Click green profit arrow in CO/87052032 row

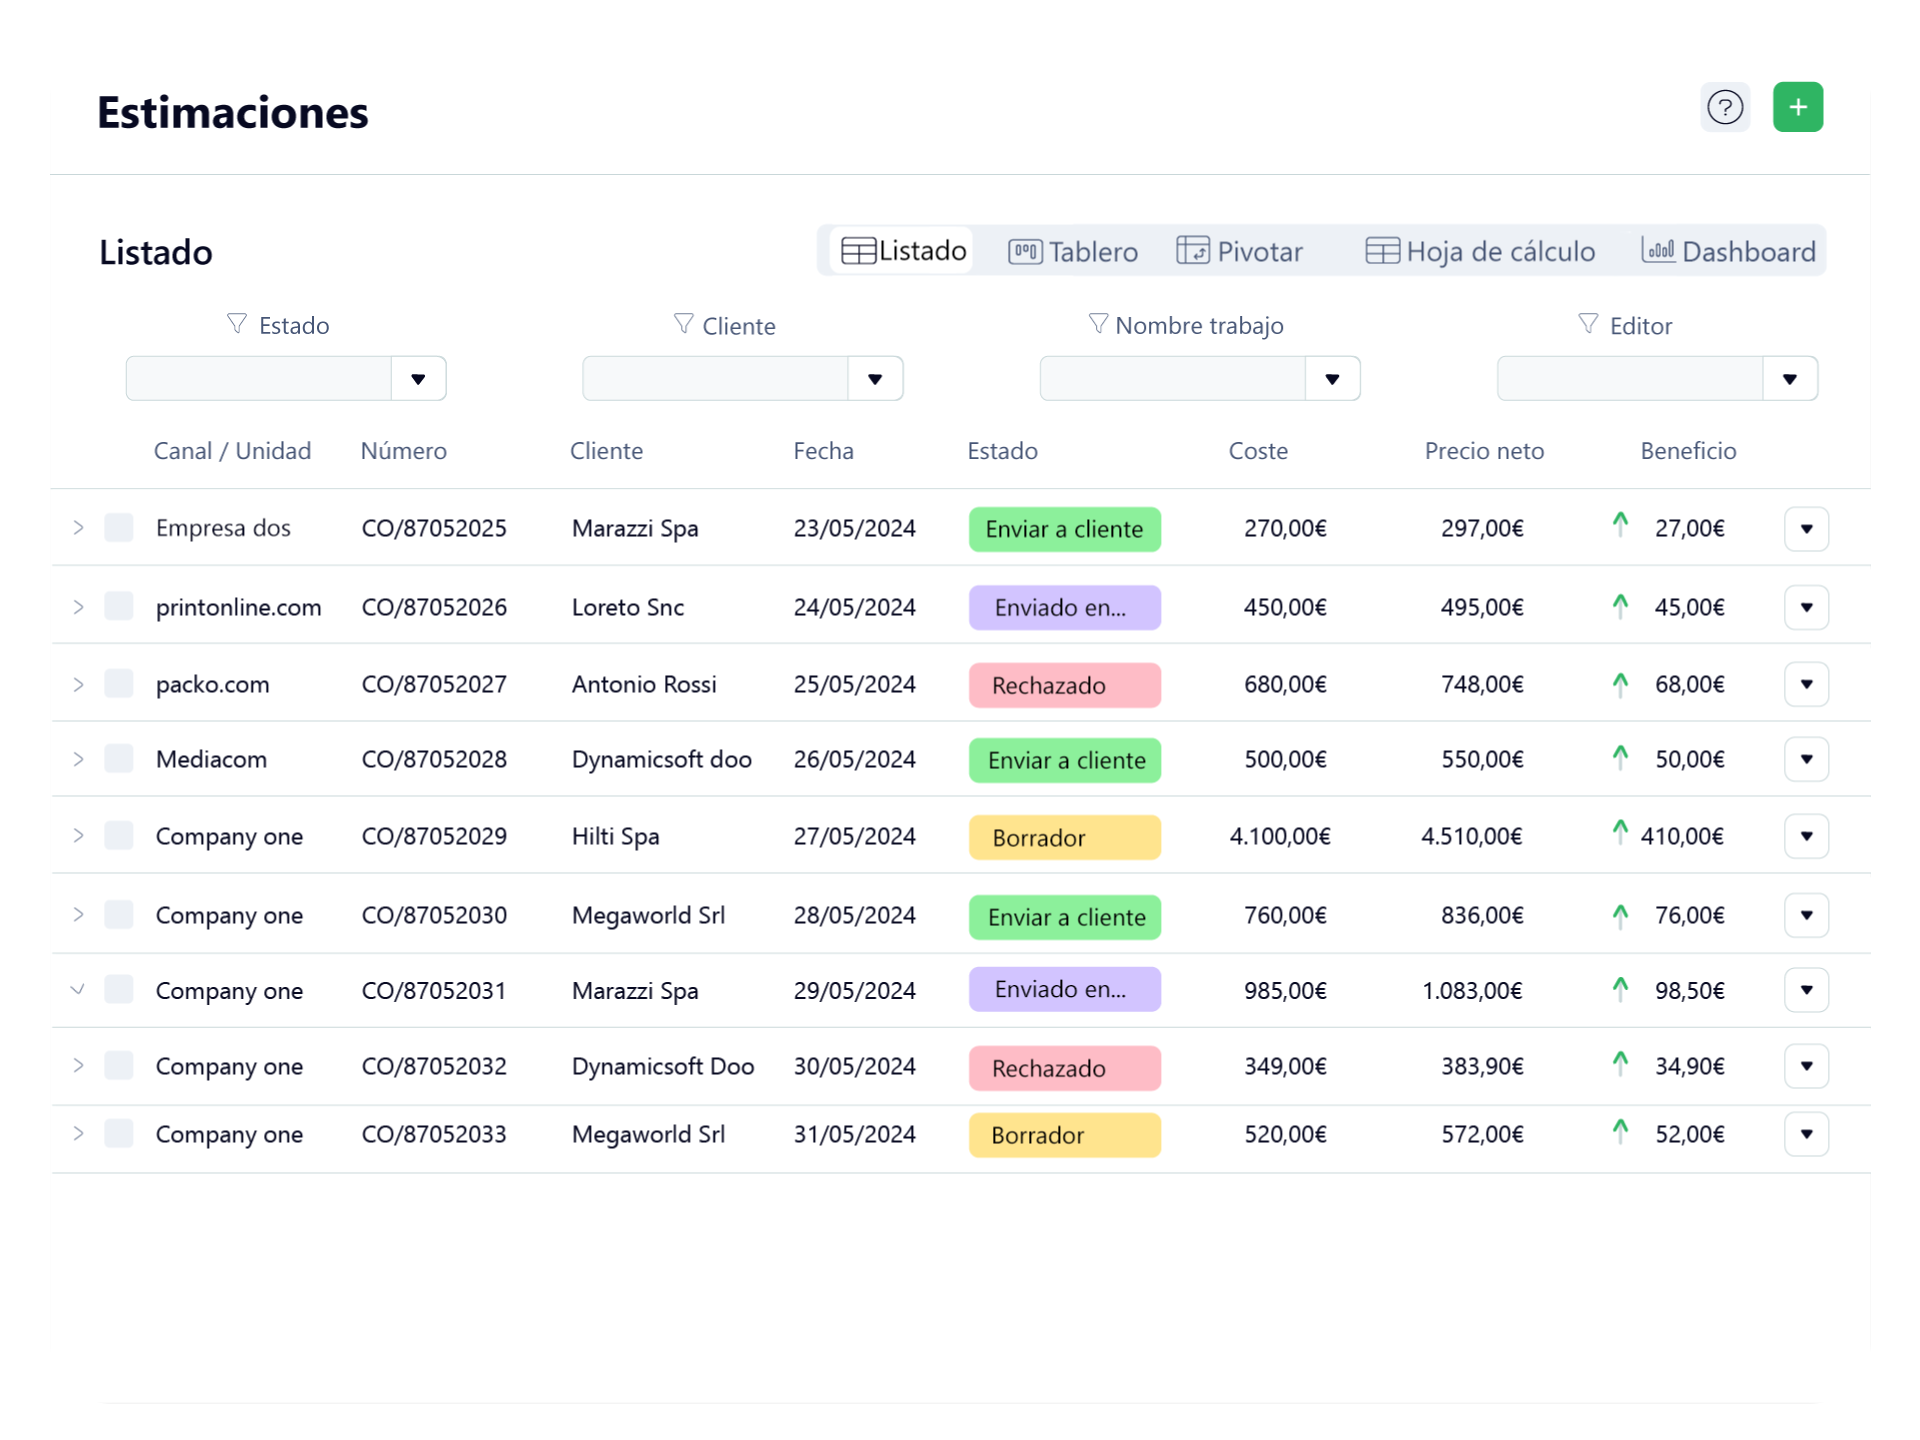[1620, 1063]
